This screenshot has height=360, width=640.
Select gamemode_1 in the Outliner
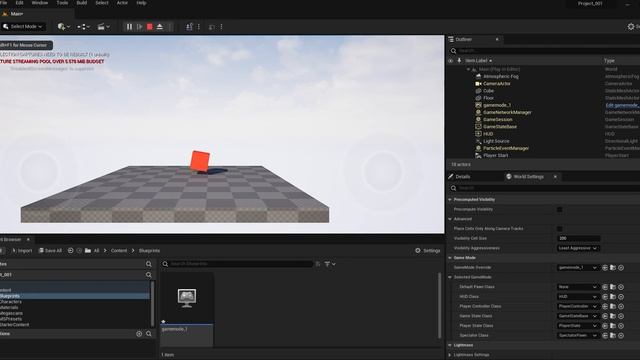click(x=496, y=105)
